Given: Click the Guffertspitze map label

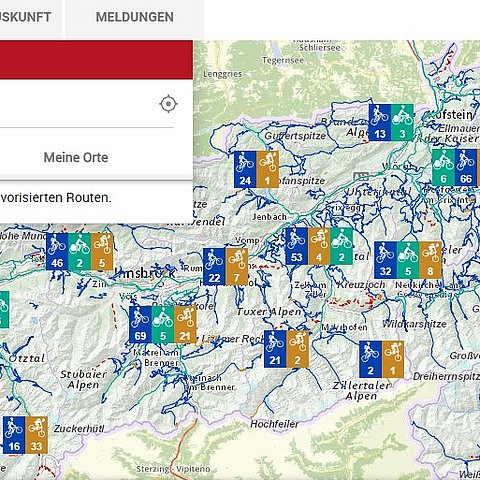Looking at the screenshot, I should (x=295, y=136).
